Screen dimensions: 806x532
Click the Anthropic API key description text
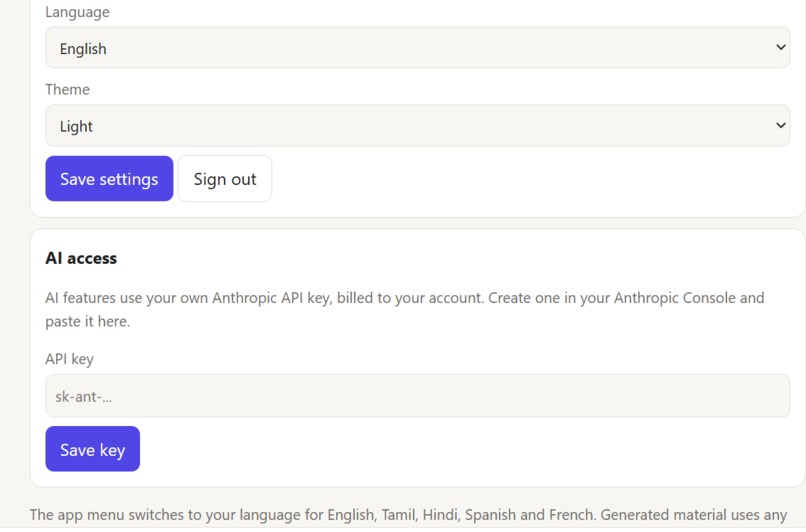click(x=405, y=309)
